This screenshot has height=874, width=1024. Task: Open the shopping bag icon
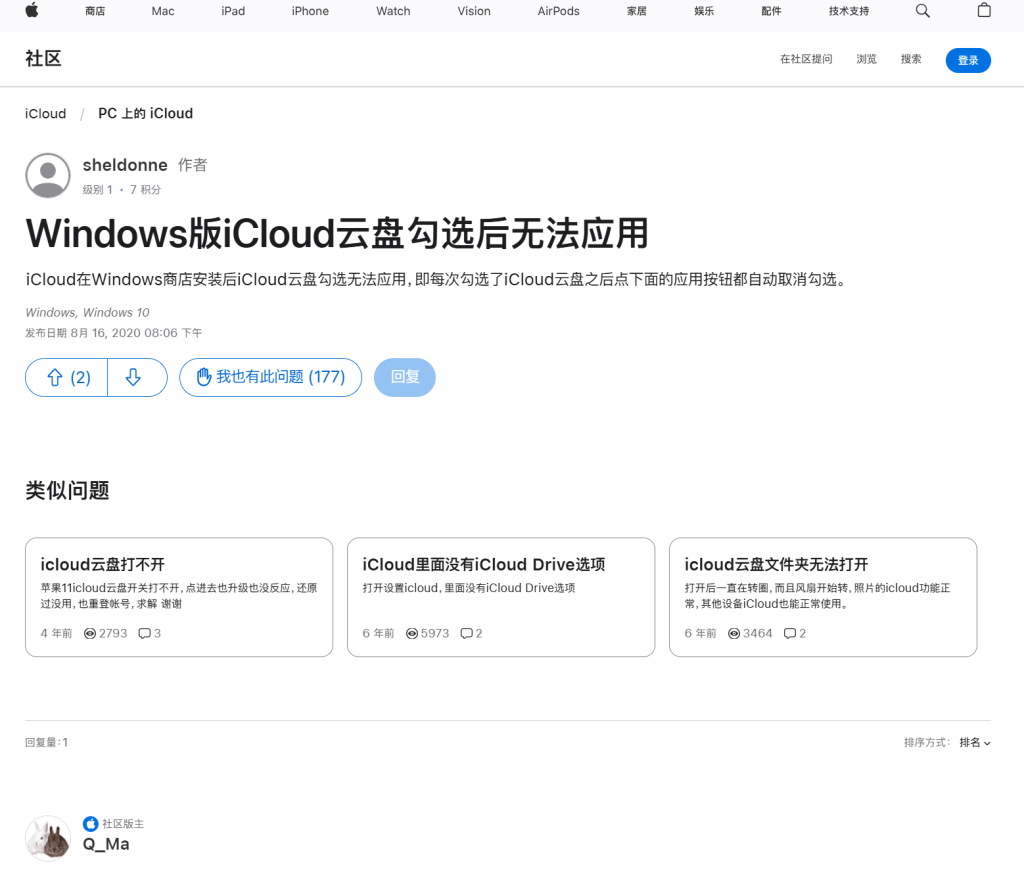point(984,11)
